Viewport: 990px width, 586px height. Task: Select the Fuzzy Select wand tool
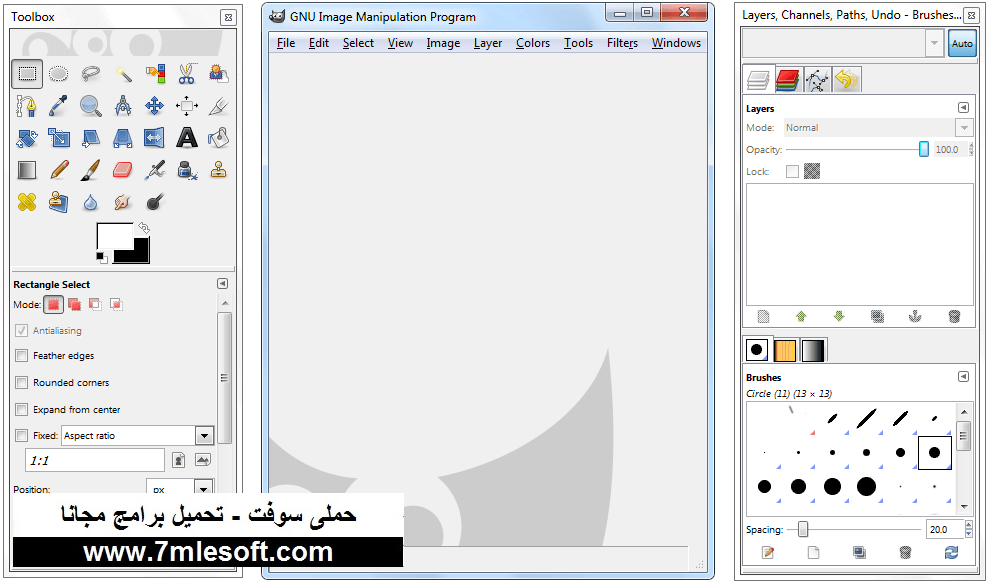[x=123, y=74]
